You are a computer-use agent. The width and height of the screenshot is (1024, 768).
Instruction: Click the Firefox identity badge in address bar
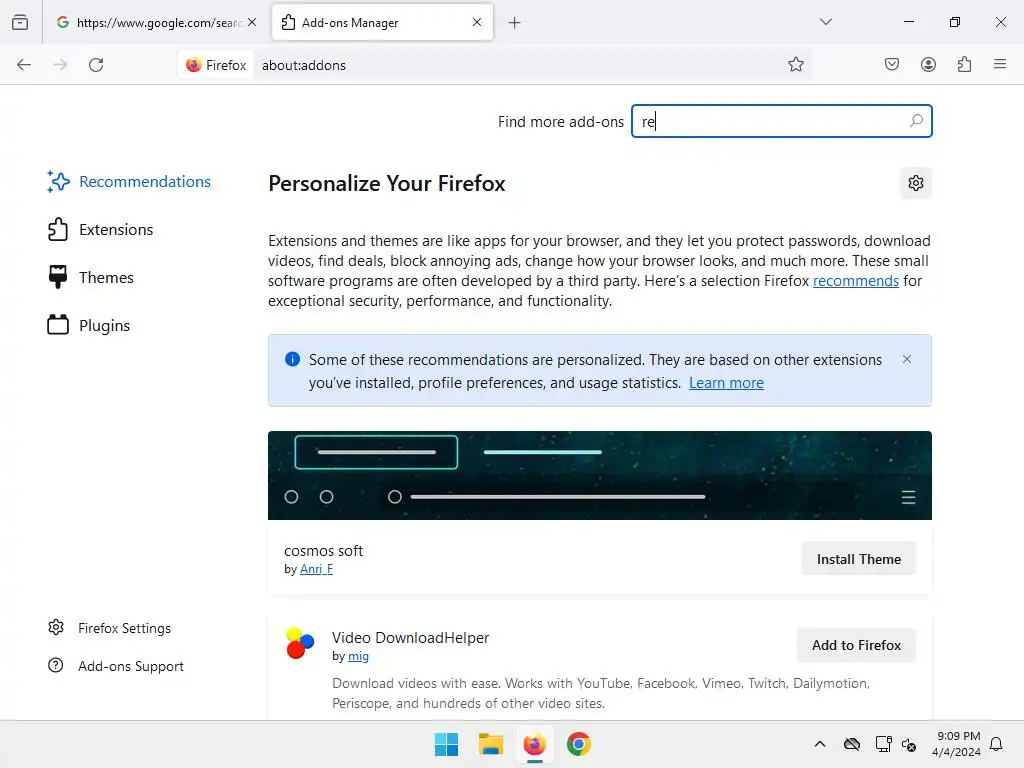click(216, 65)
